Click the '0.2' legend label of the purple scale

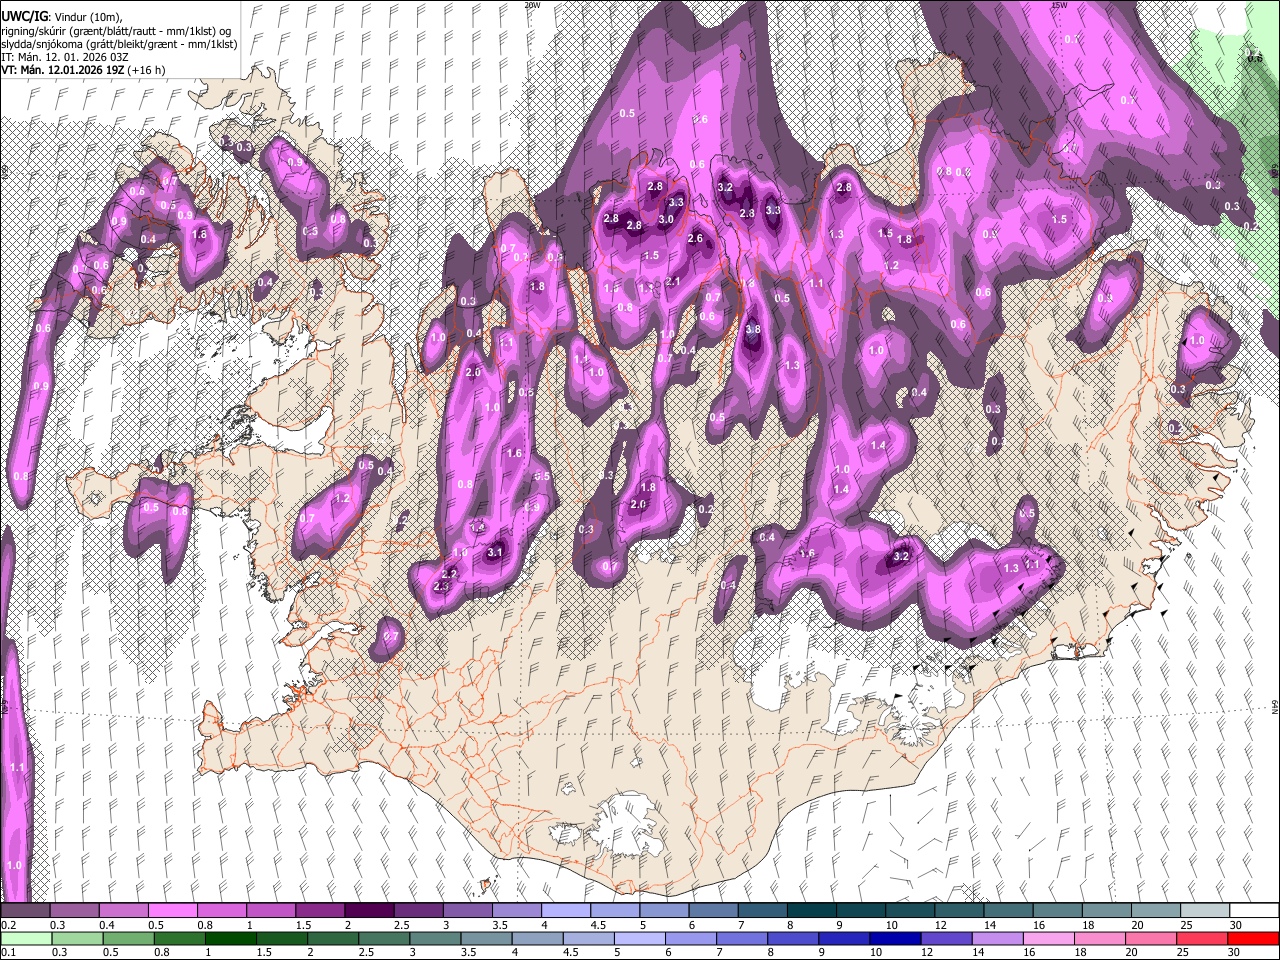[8, 925]
